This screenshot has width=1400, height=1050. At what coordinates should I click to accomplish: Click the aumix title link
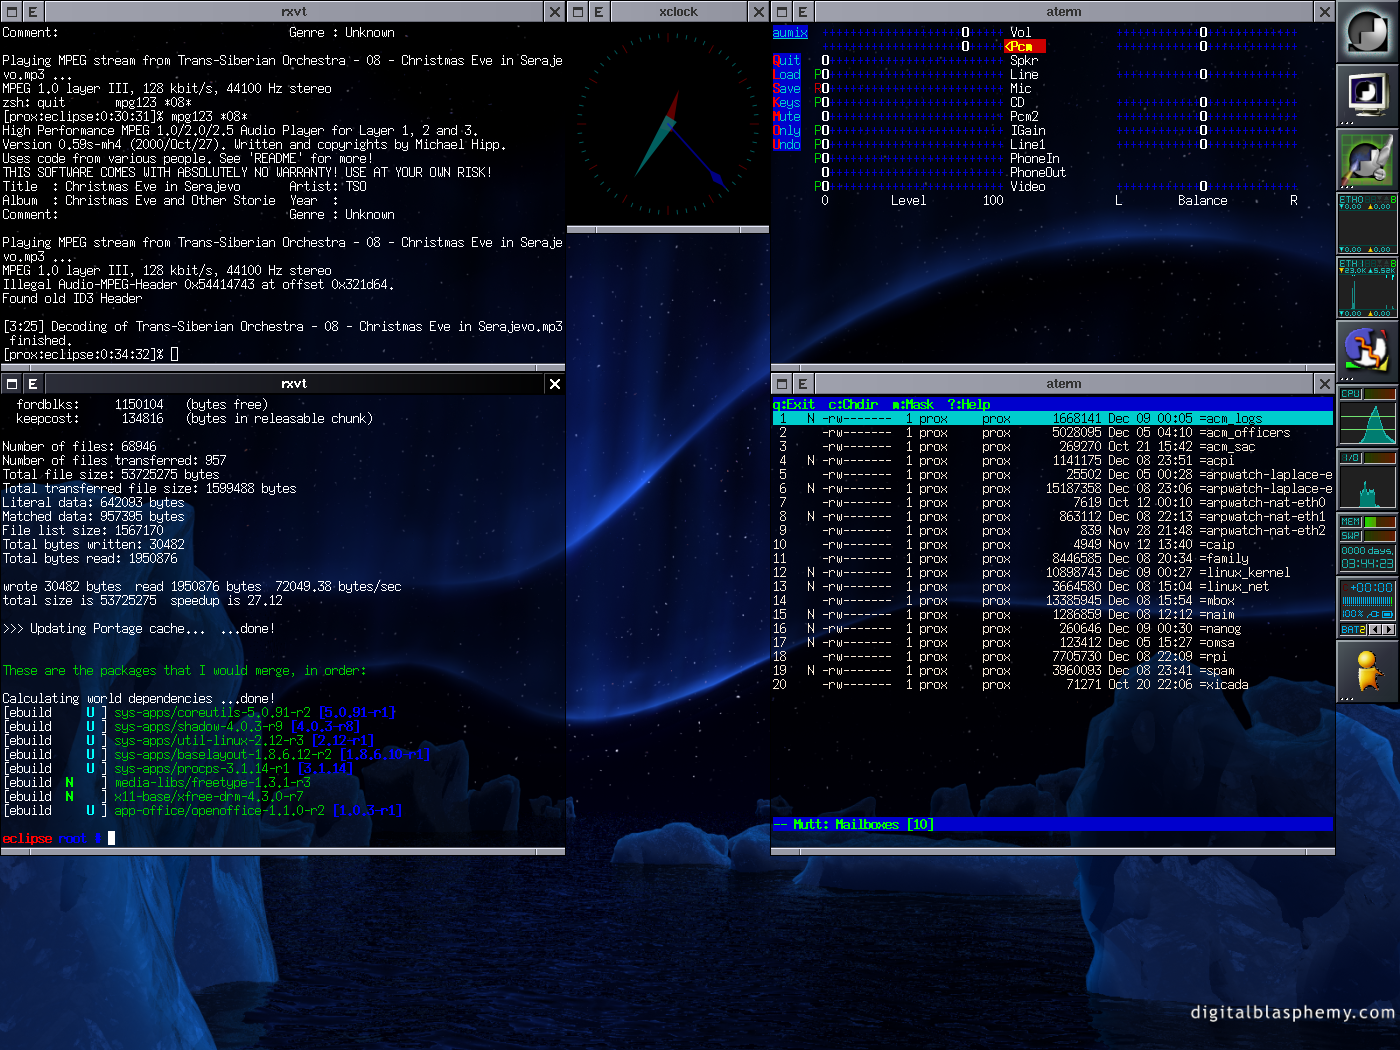(x=790, y=33)
